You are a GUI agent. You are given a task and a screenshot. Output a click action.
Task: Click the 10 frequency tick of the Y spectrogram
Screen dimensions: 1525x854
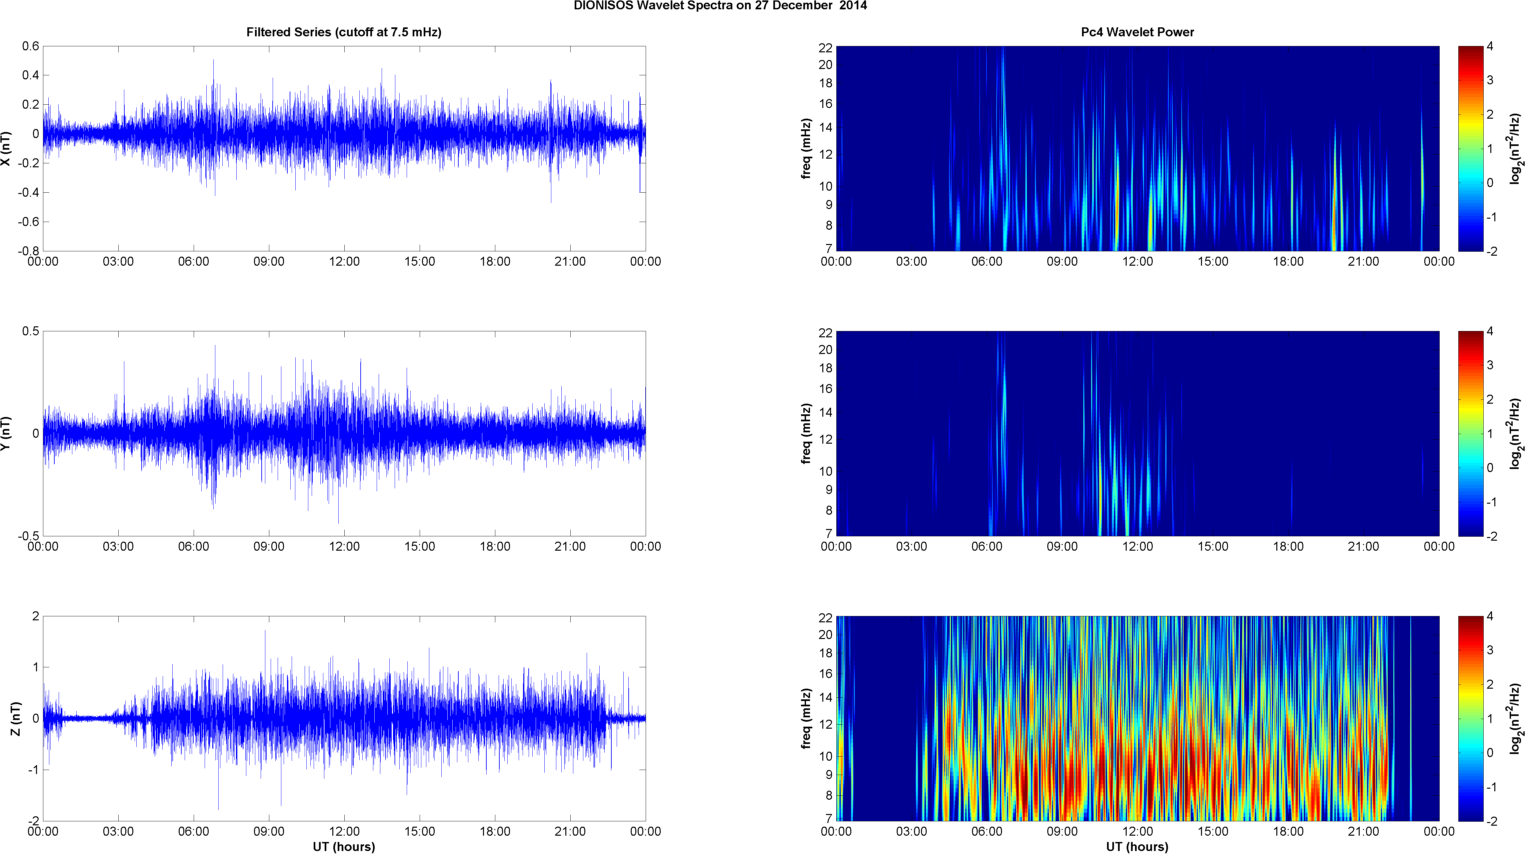tap(825, 471)
